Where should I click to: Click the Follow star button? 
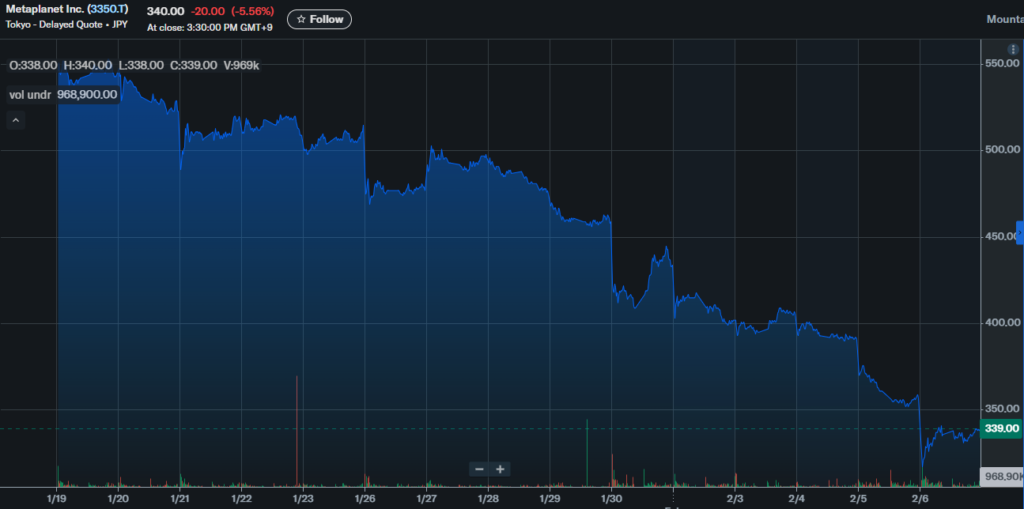point(319,19)
